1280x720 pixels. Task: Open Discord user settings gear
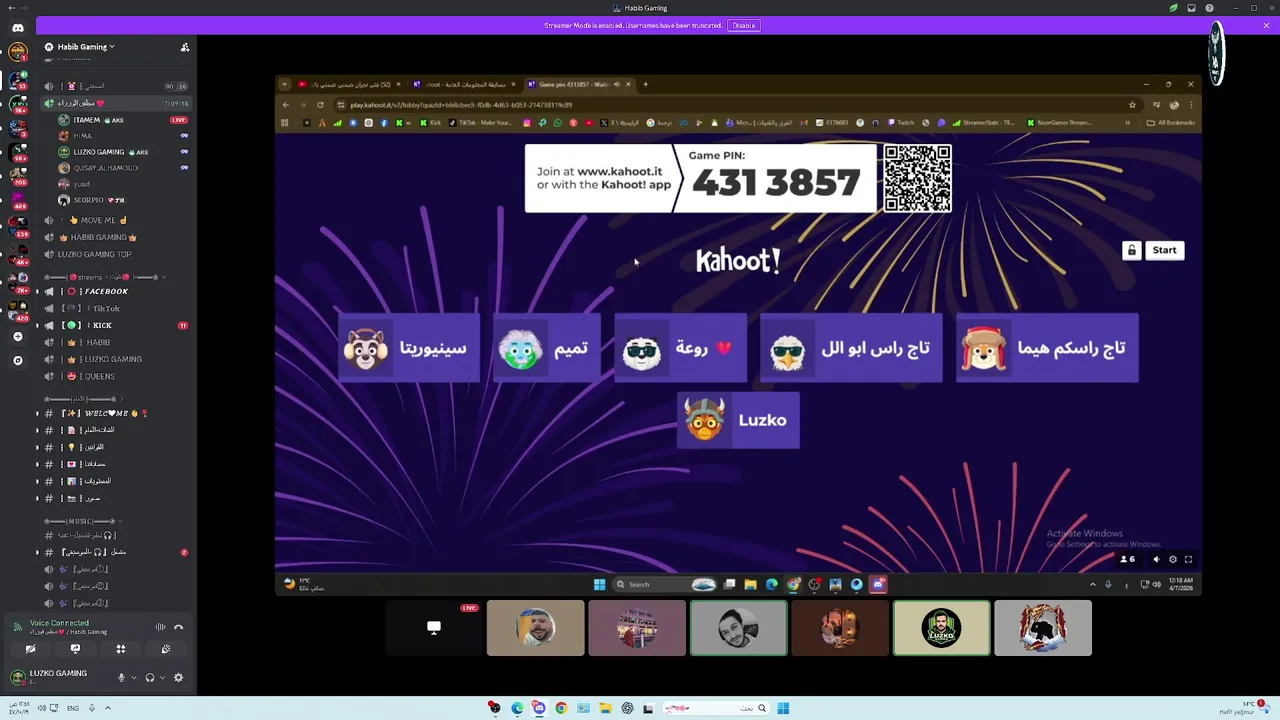178,677
